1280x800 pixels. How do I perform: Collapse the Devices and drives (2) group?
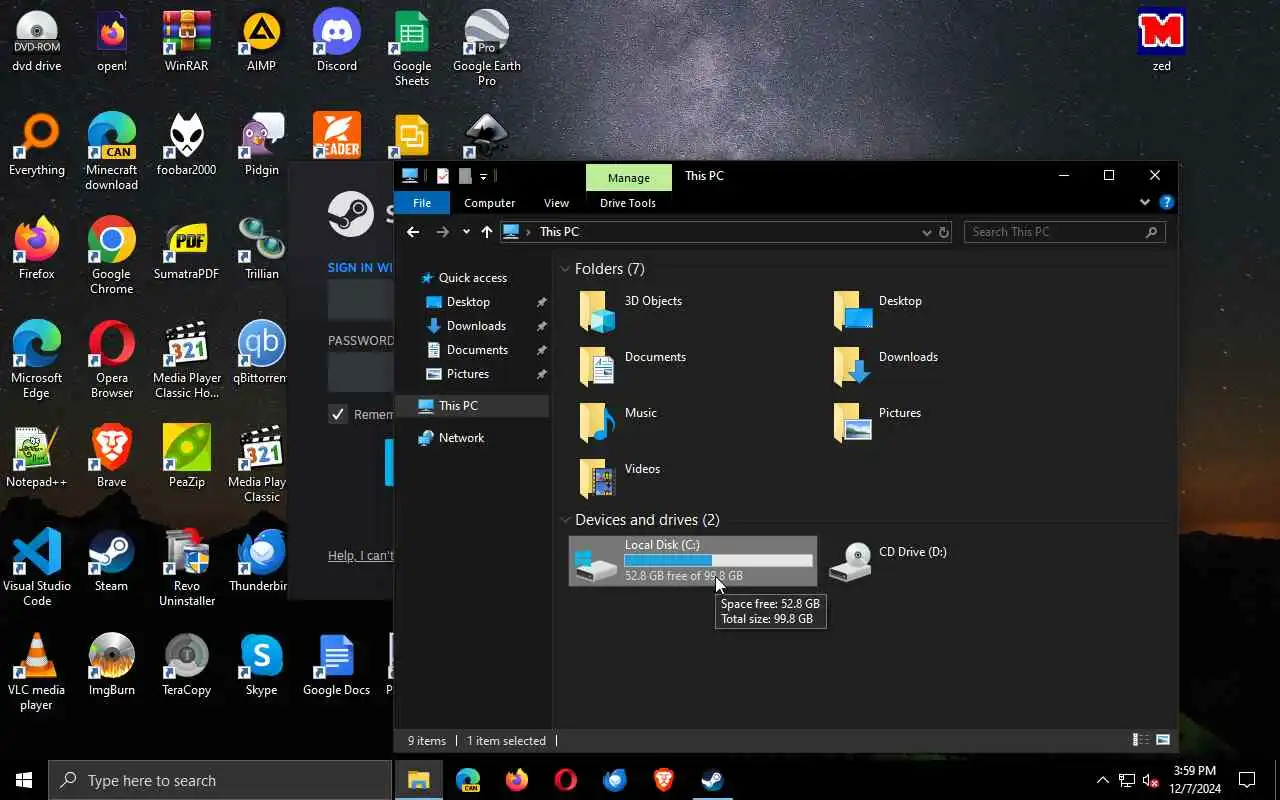click(565, 520)
